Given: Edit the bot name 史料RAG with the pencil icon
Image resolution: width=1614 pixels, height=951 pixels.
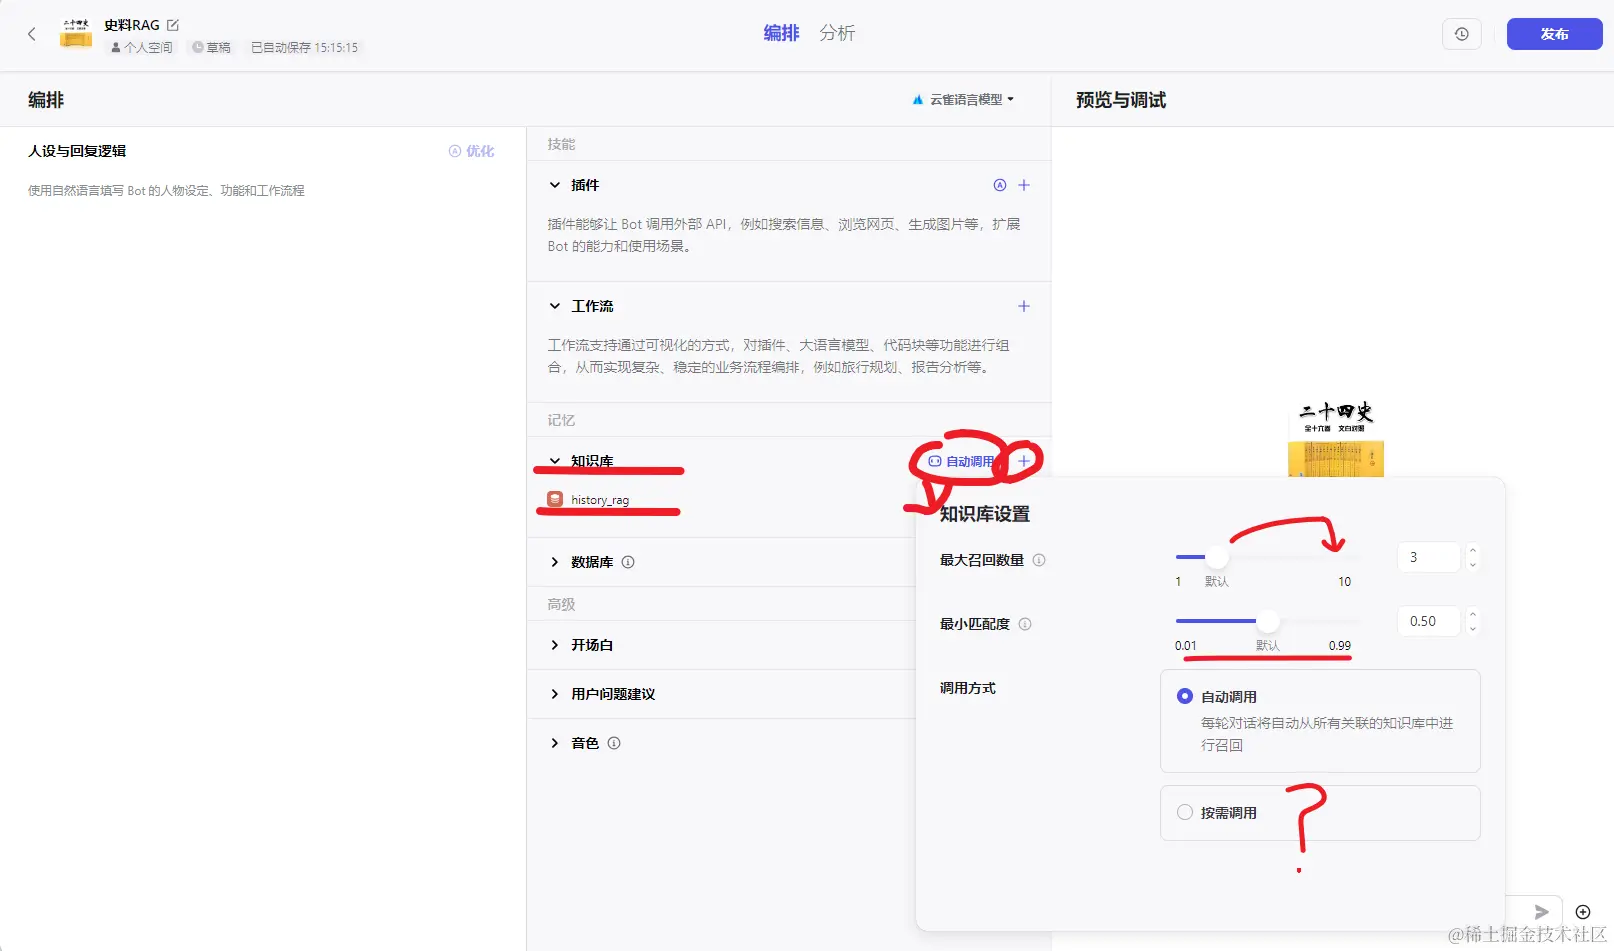Looking at the screenshot, I should click(173, 25).
